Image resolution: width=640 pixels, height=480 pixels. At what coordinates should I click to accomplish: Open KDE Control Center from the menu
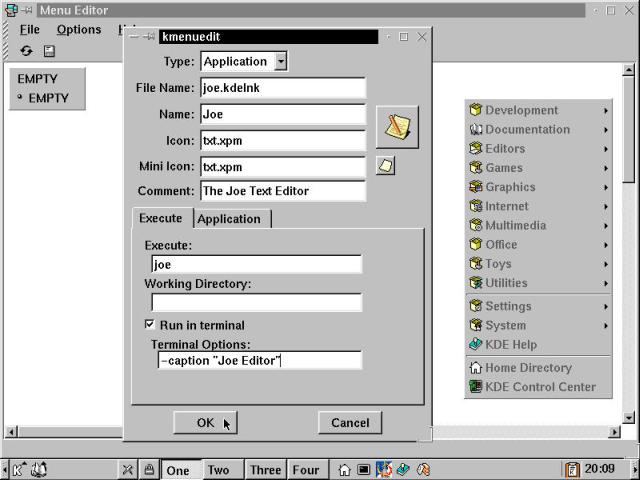point(539,387)
